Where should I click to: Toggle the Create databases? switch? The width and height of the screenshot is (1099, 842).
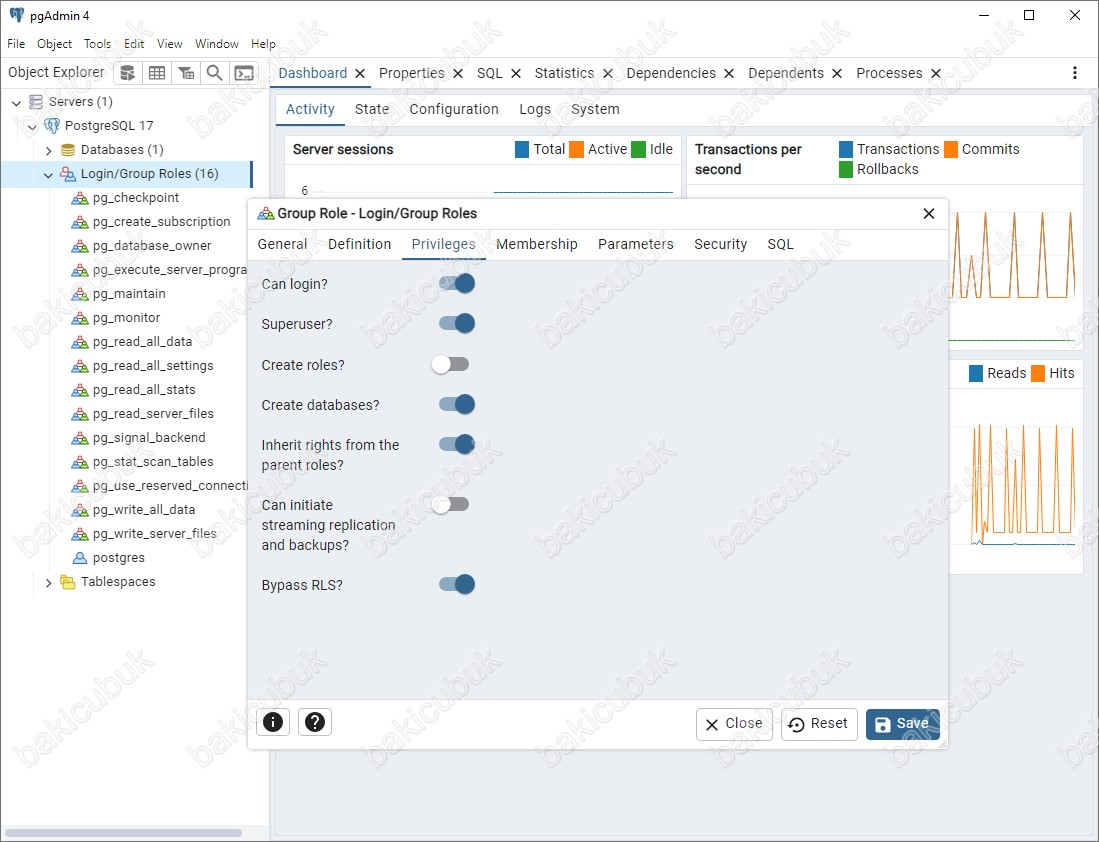point(457,404)
